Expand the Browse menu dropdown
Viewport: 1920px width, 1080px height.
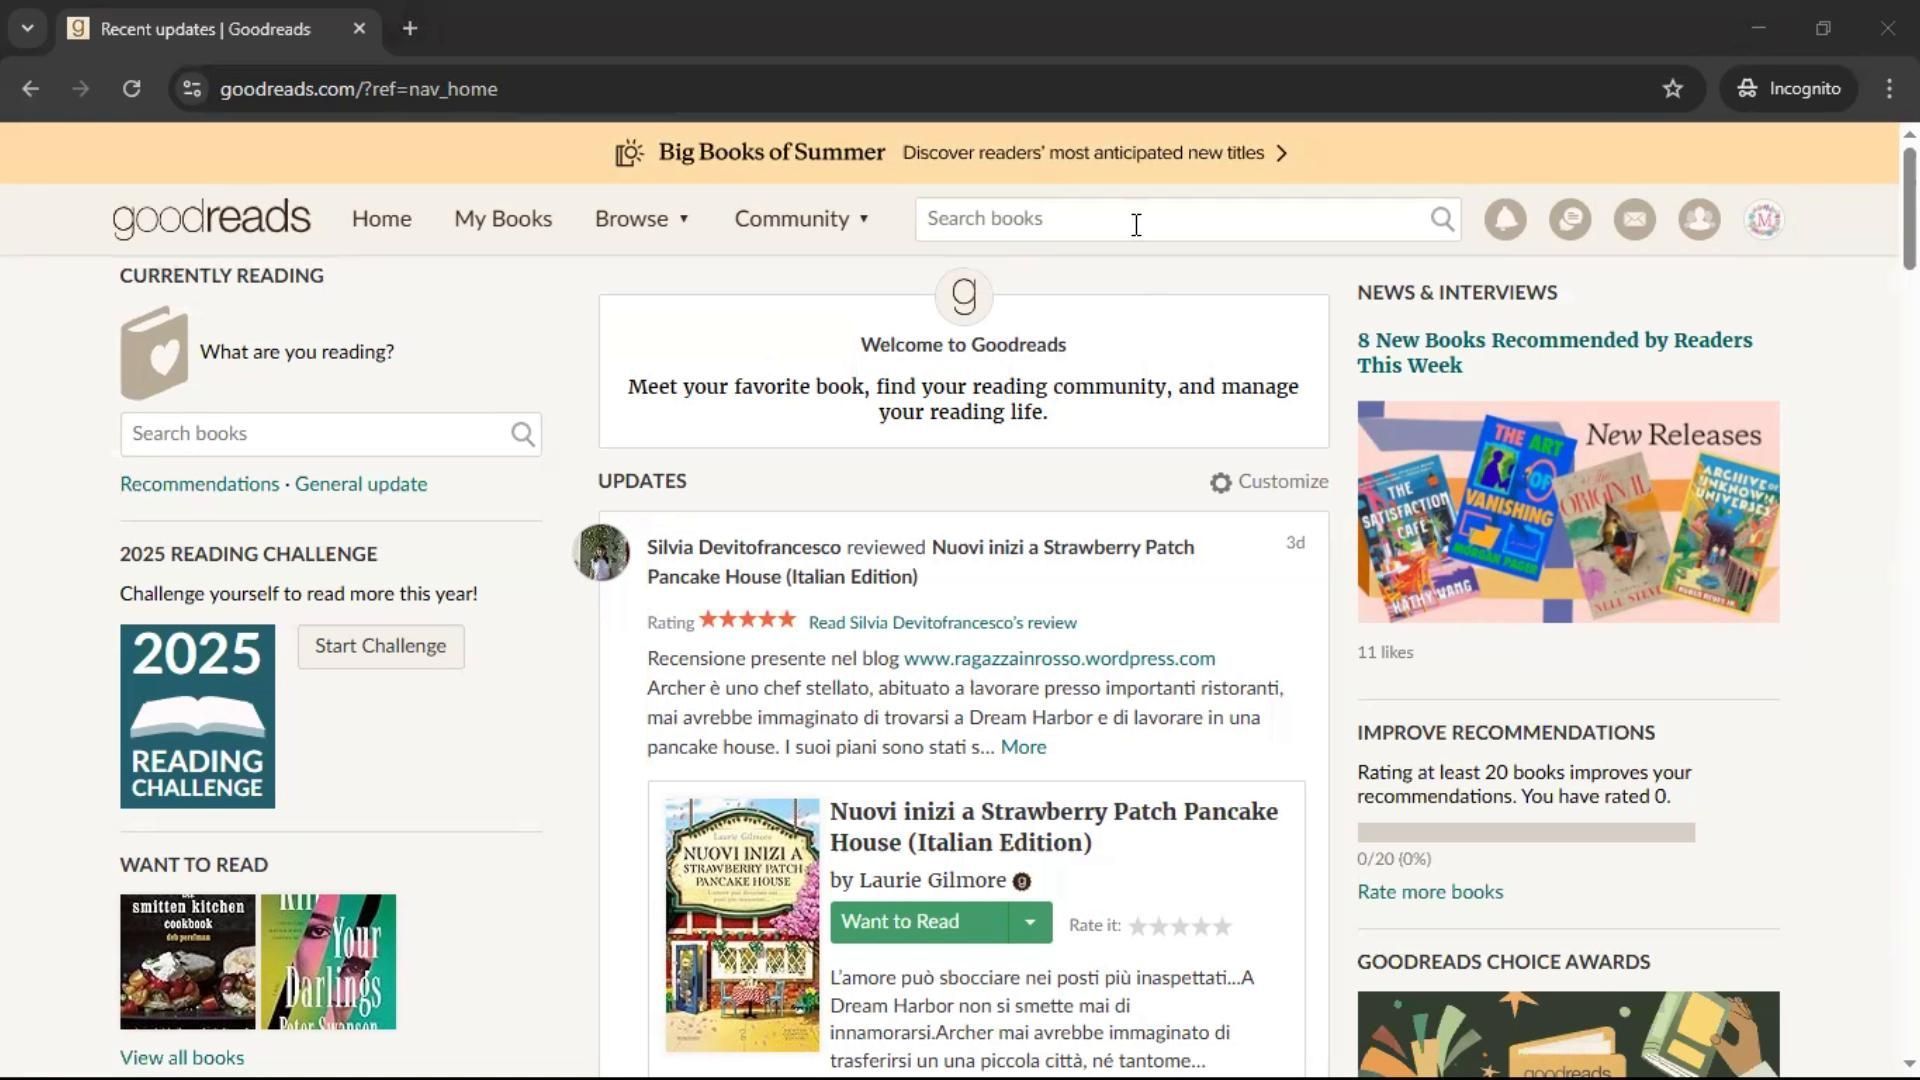coord(642,219)
